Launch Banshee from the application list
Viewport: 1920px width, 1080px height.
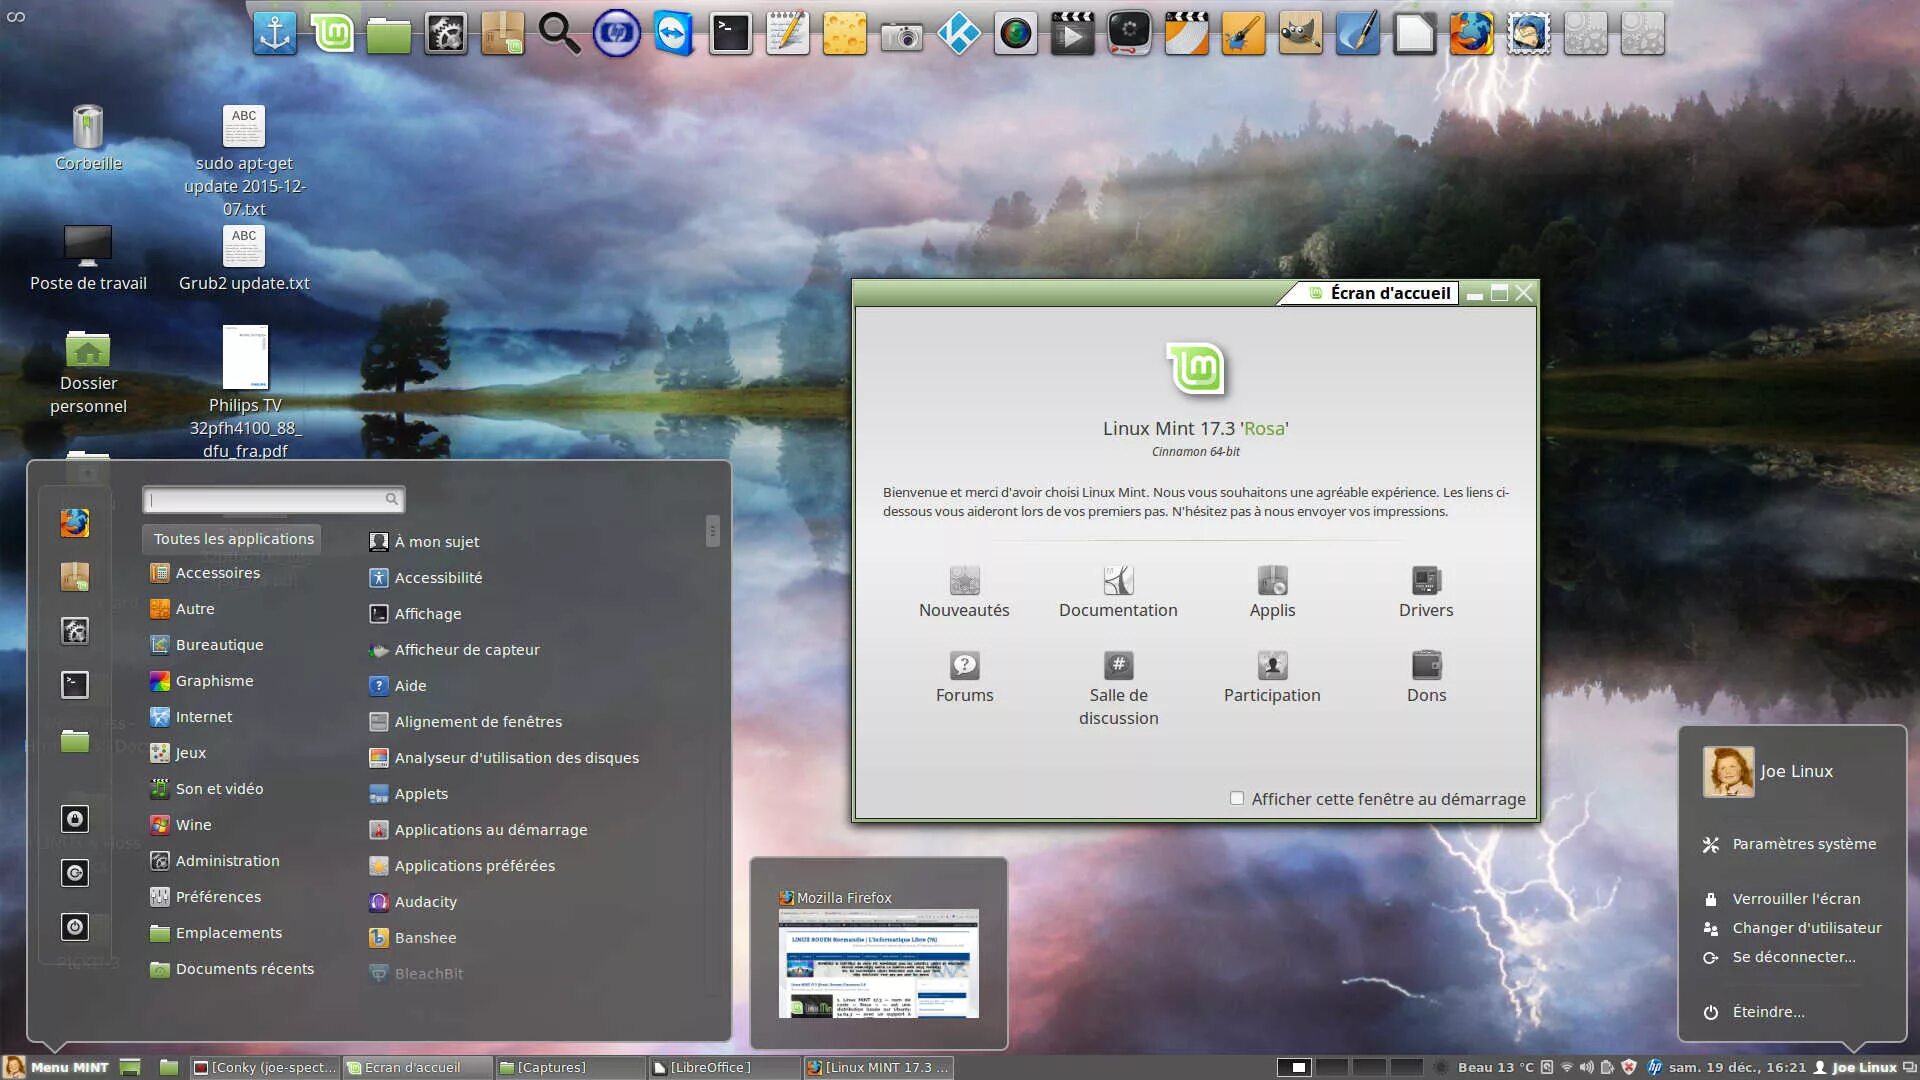pyautogui.click(x=414, y=938)
